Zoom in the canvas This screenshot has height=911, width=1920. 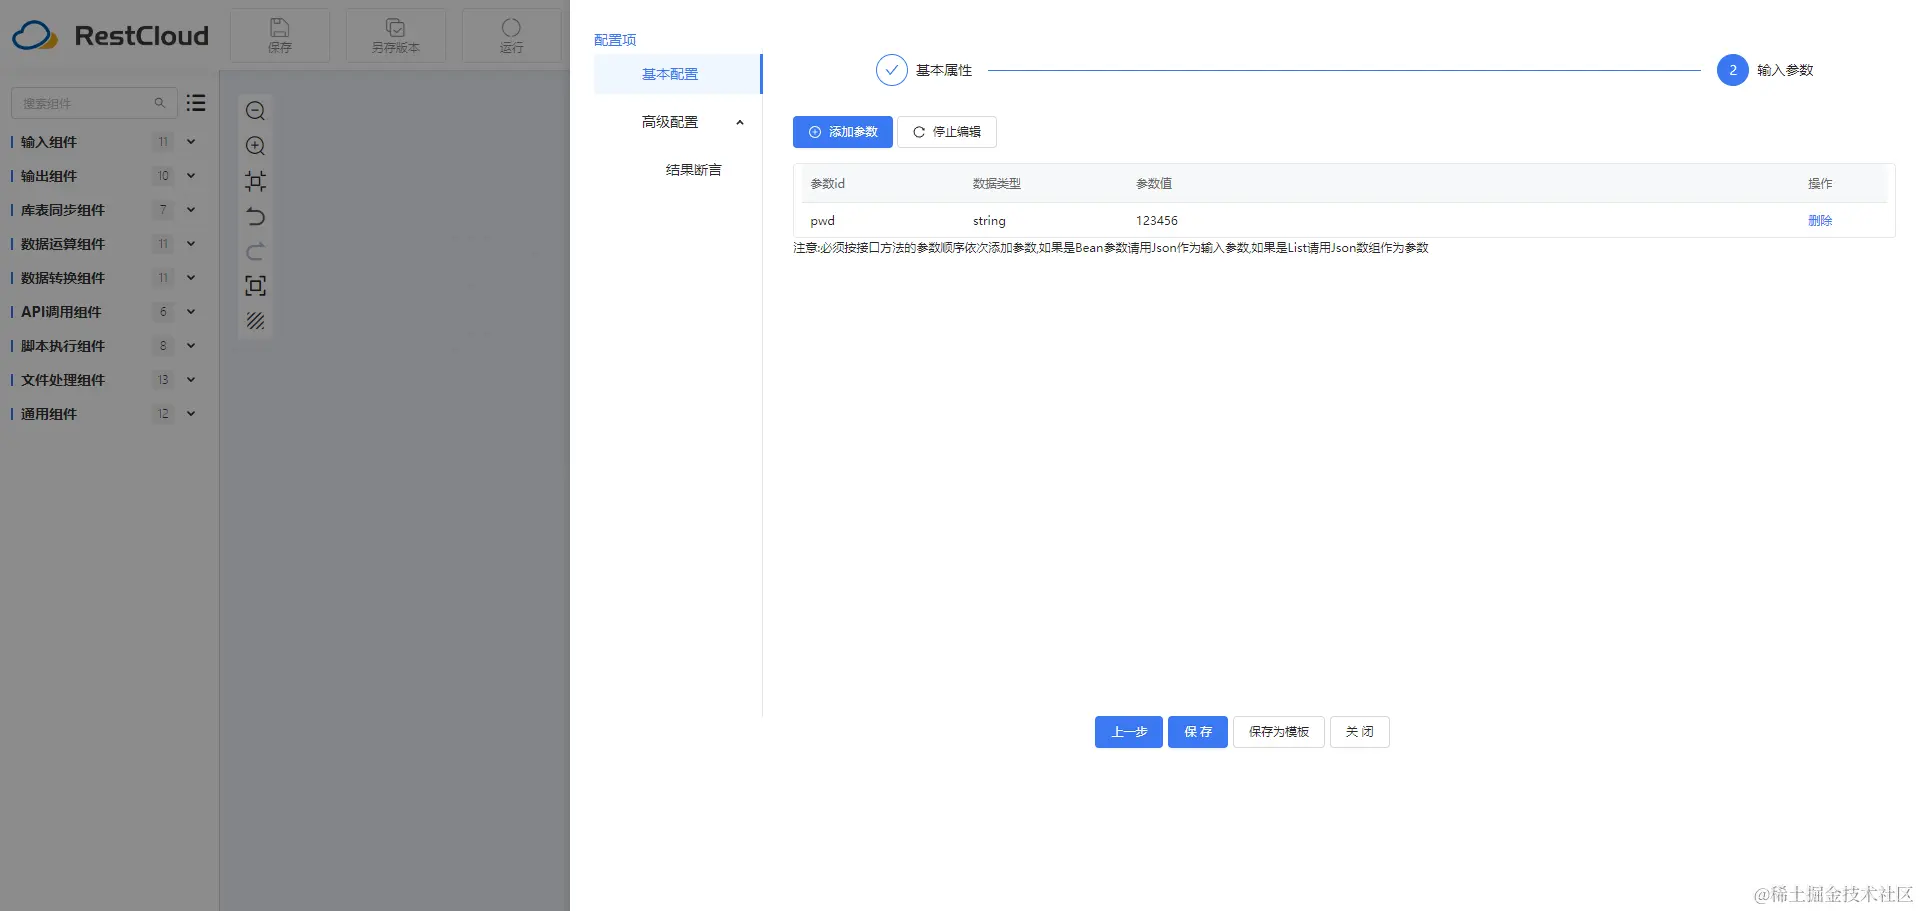[255, 146]
